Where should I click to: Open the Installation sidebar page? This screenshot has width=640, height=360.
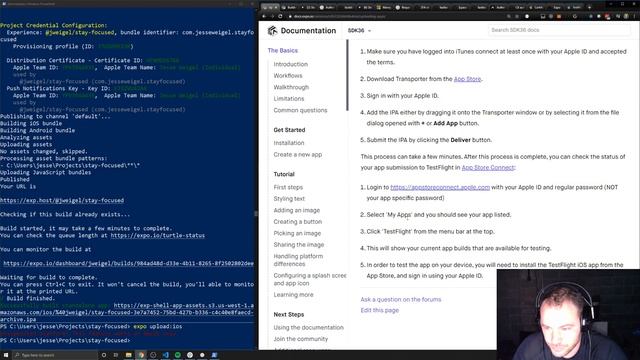pyautogui.click(x=289, y=143)
